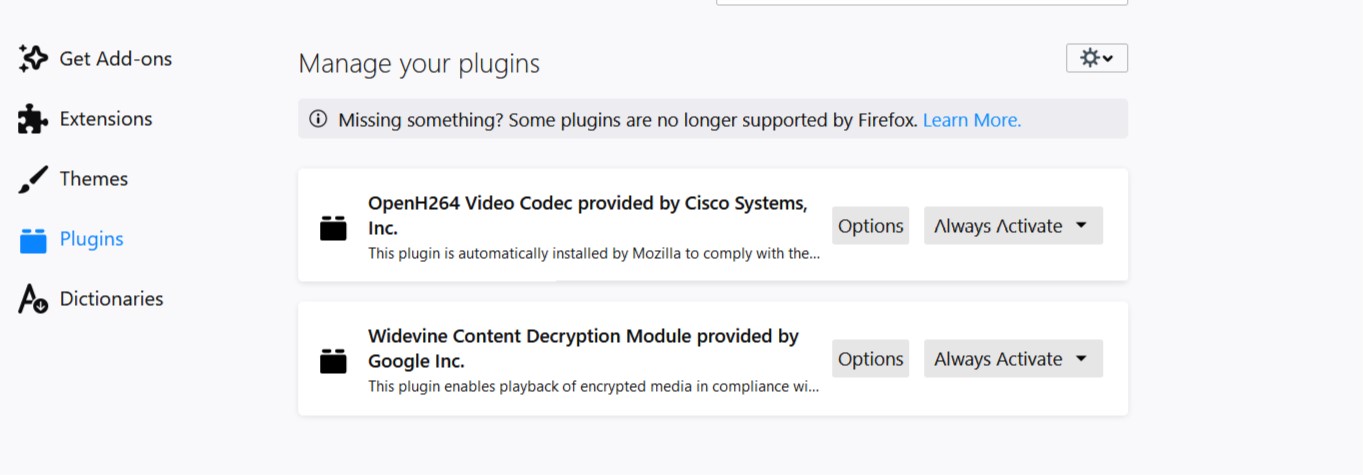Open Options for Widevine Content Decryption
1363x475 pixels.
tap(870, 359)
